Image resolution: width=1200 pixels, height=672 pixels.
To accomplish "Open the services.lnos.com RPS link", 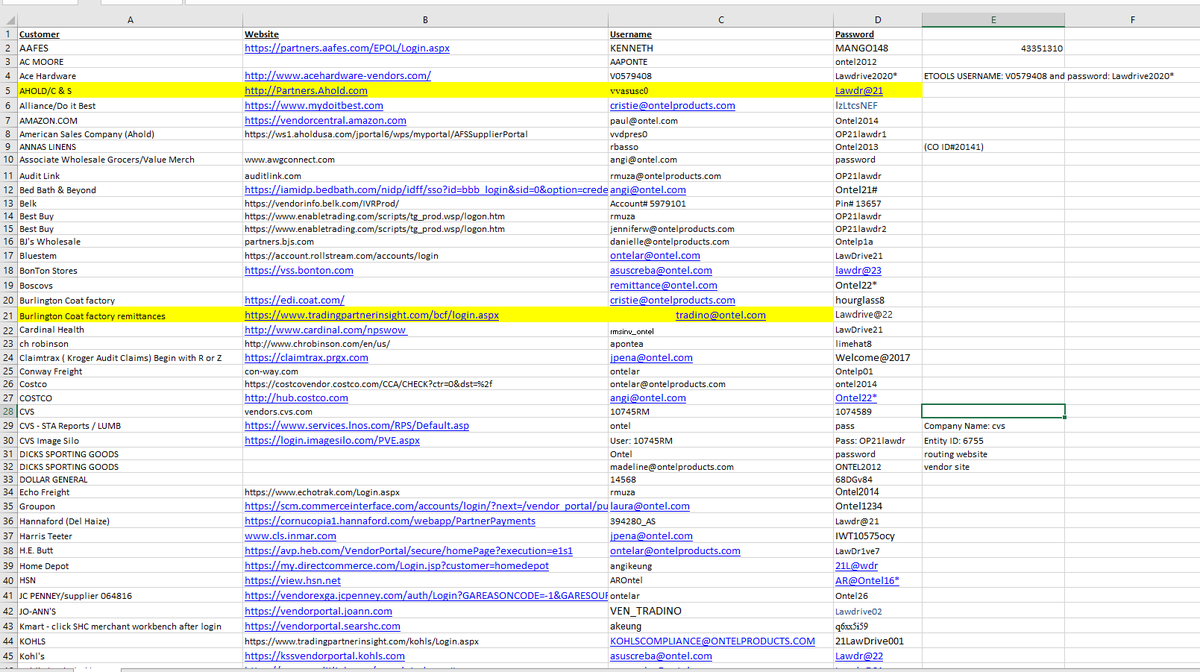I will click(x=357, y=425).
